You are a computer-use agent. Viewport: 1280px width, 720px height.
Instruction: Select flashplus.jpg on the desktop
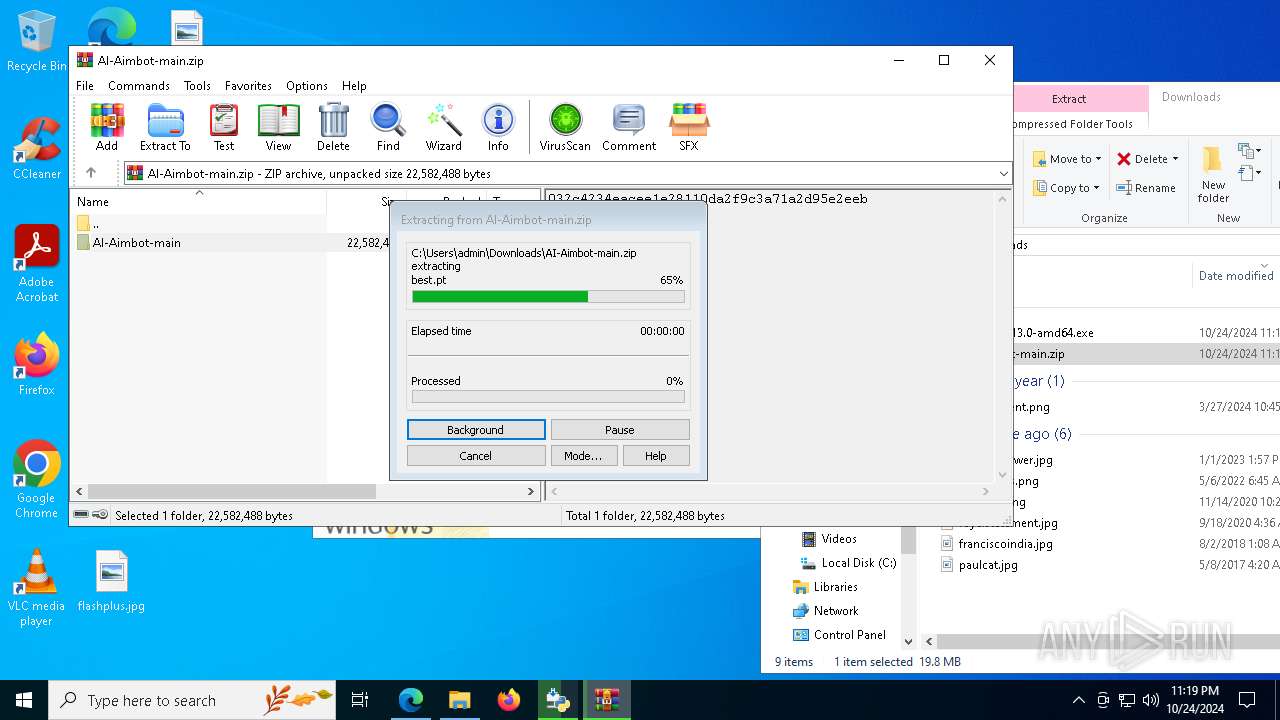tap(111, 581)
